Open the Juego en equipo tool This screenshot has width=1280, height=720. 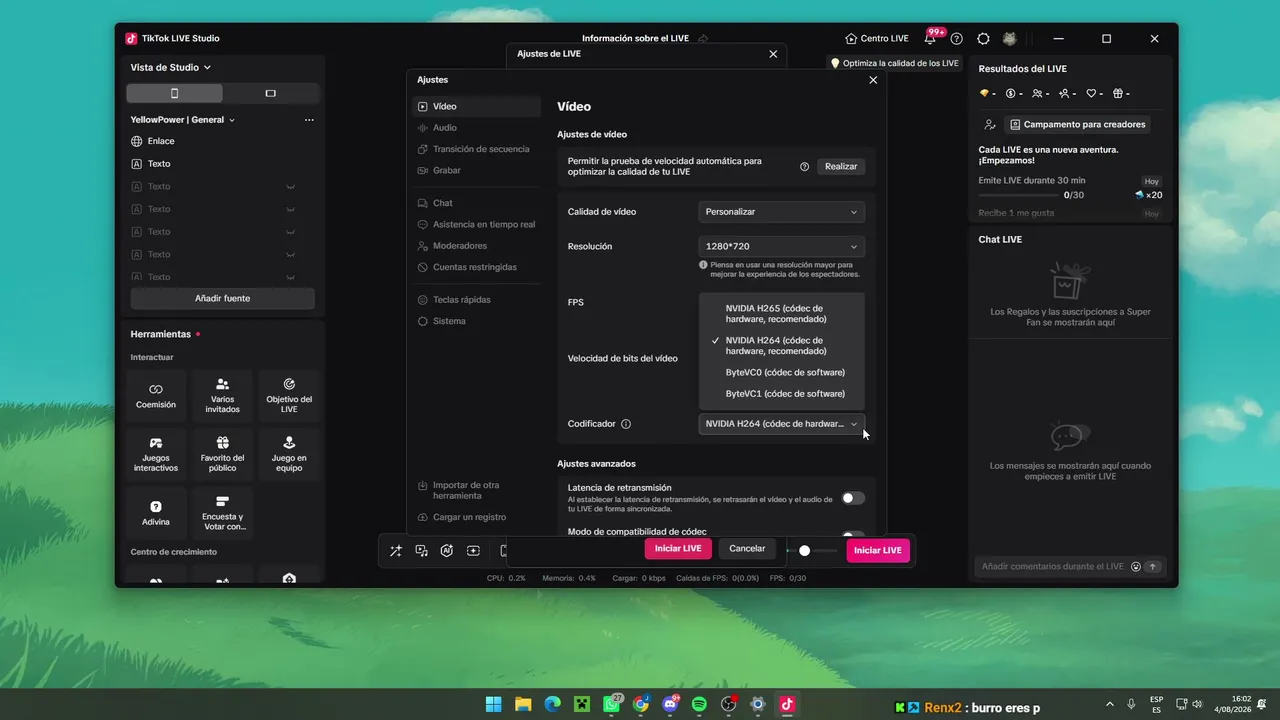point(289,454)
